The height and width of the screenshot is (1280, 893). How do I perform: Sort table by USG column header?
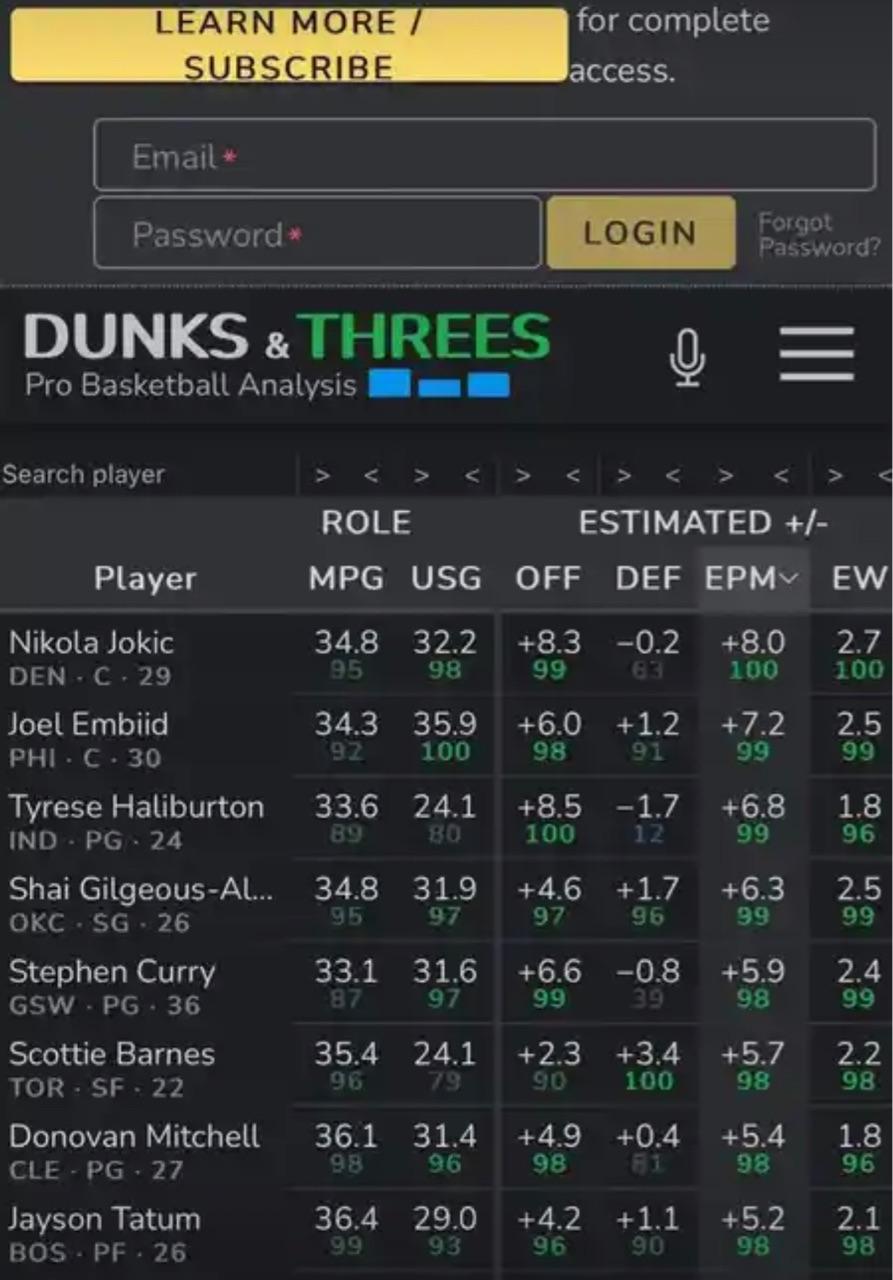(446, 578)
